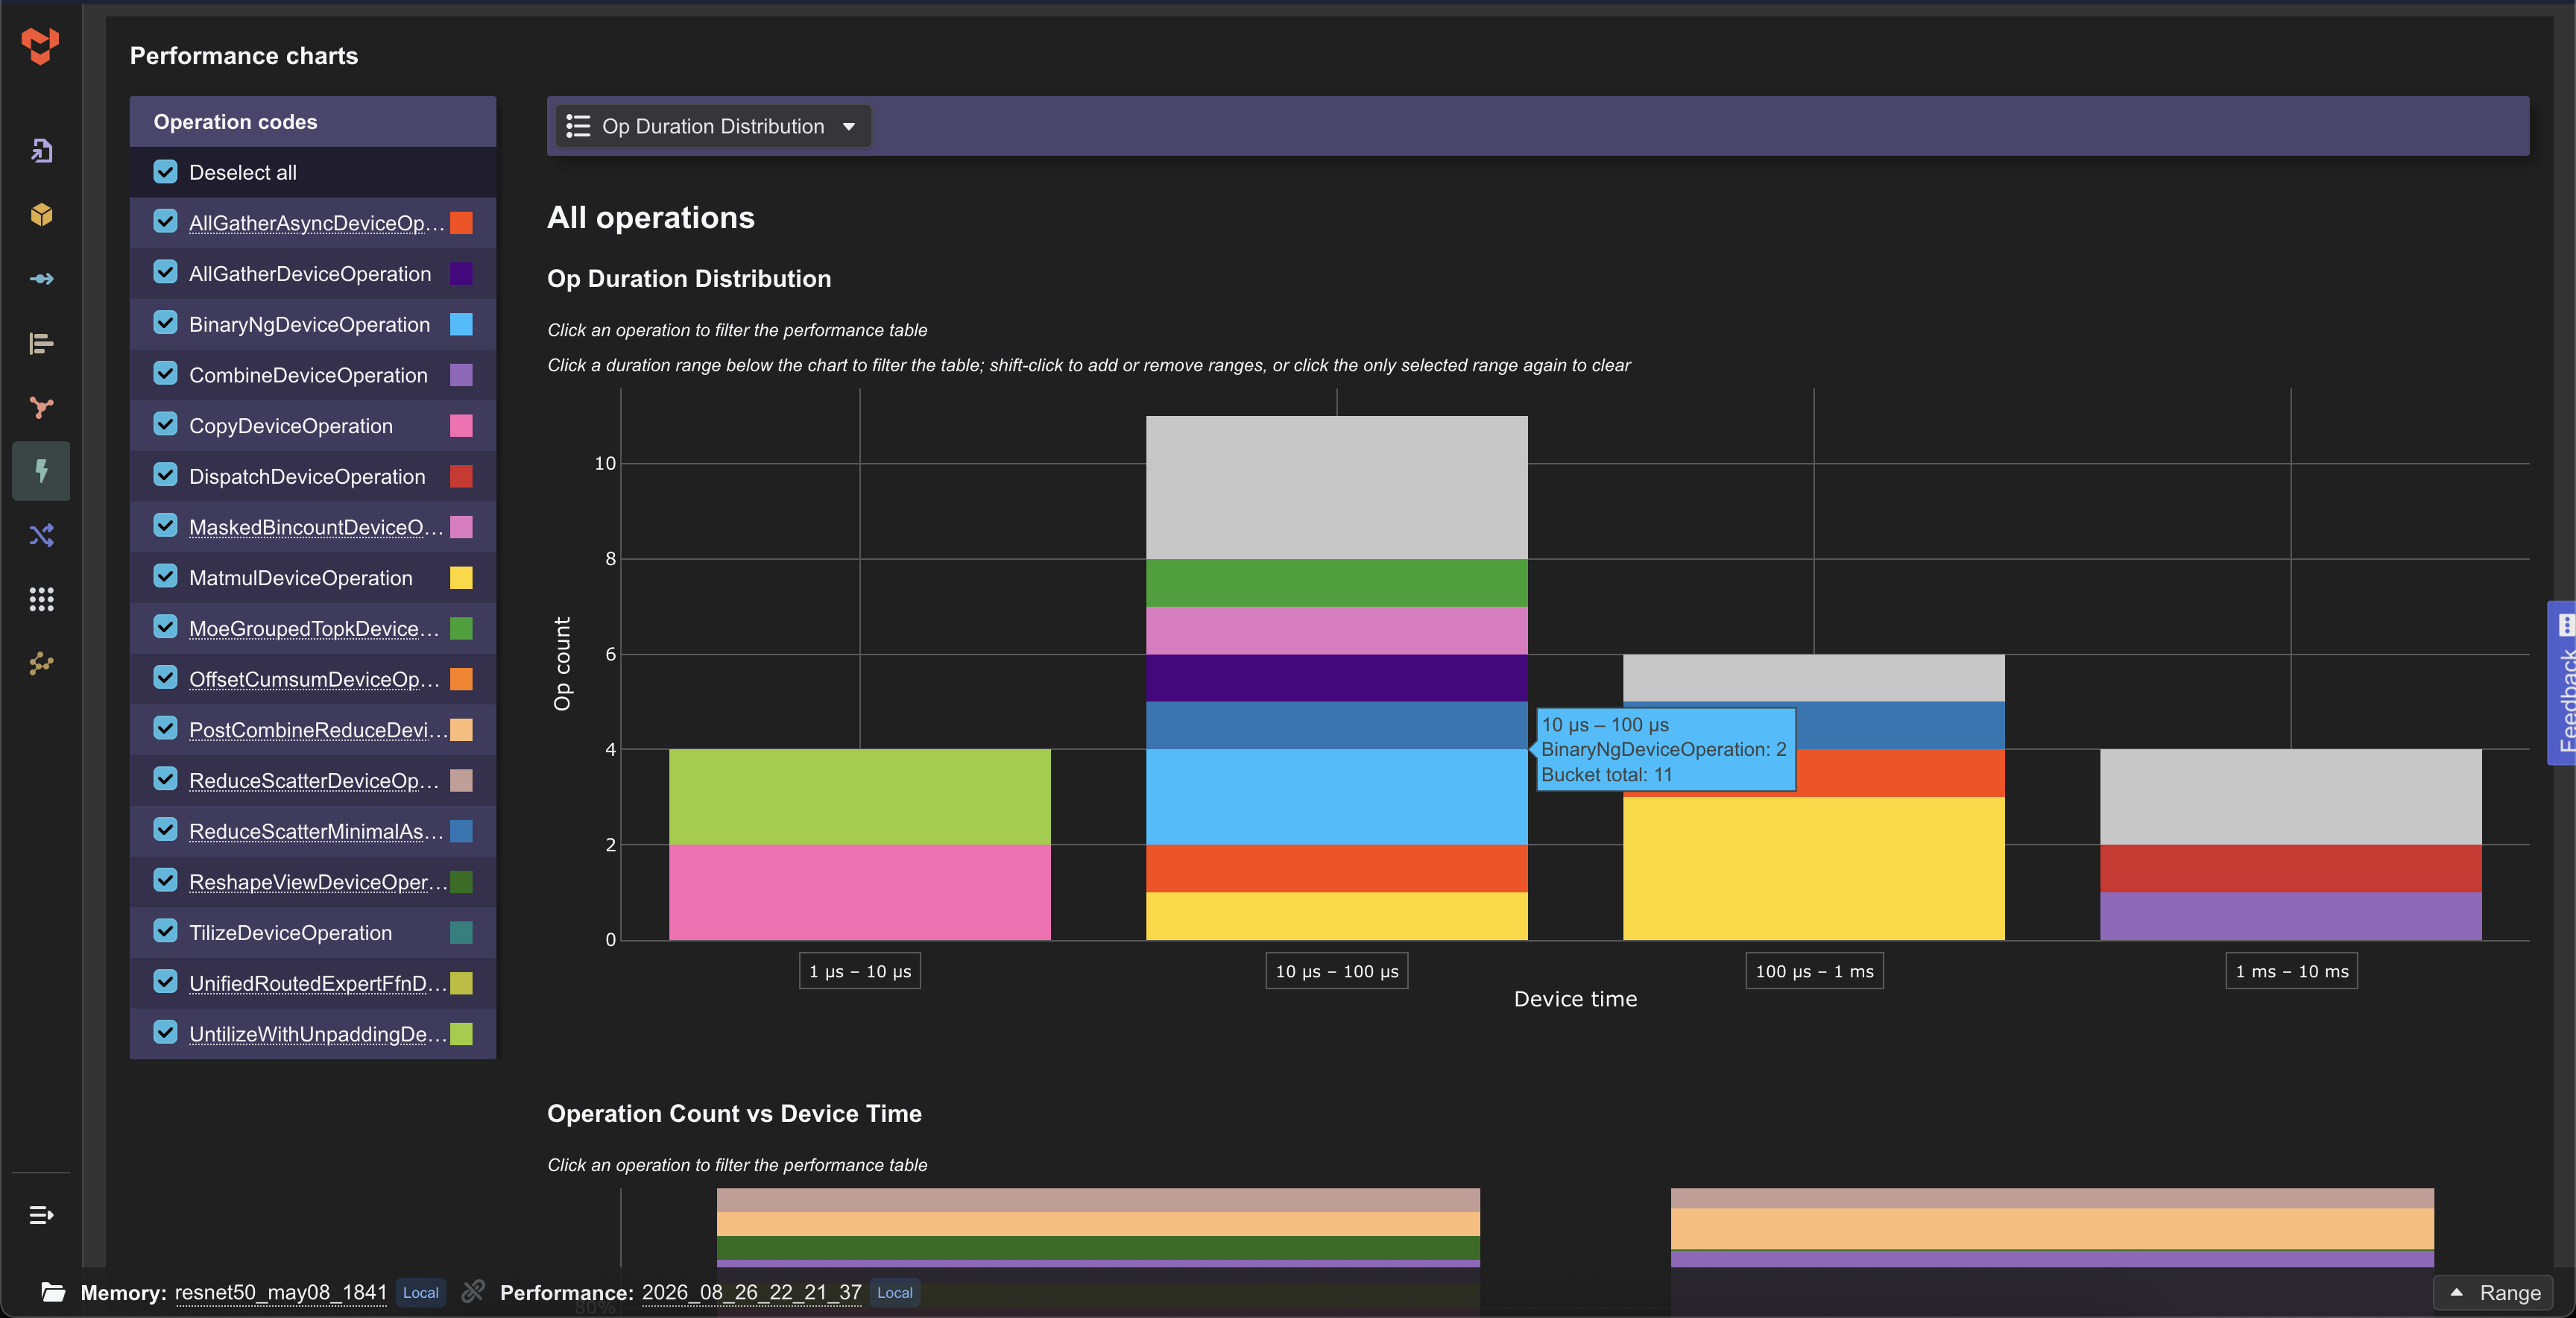2576x1318 pixels.
Task: Uncheck DispatchDeviceOperation checkbox
Action: tap(165, 476)
